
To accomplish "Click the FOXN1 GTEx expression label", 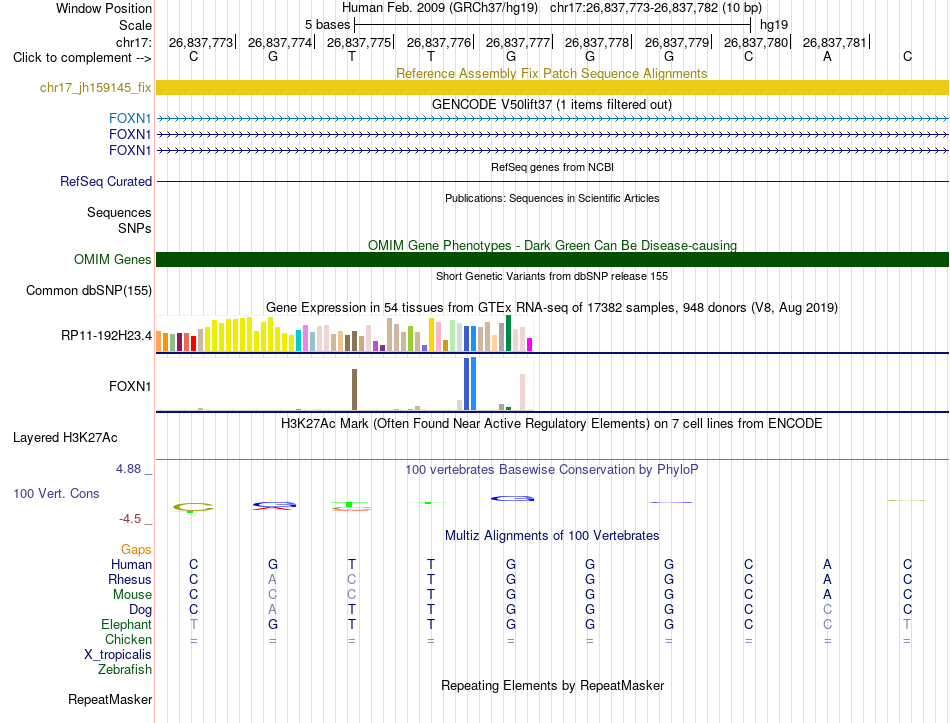I will coord(130,386).
